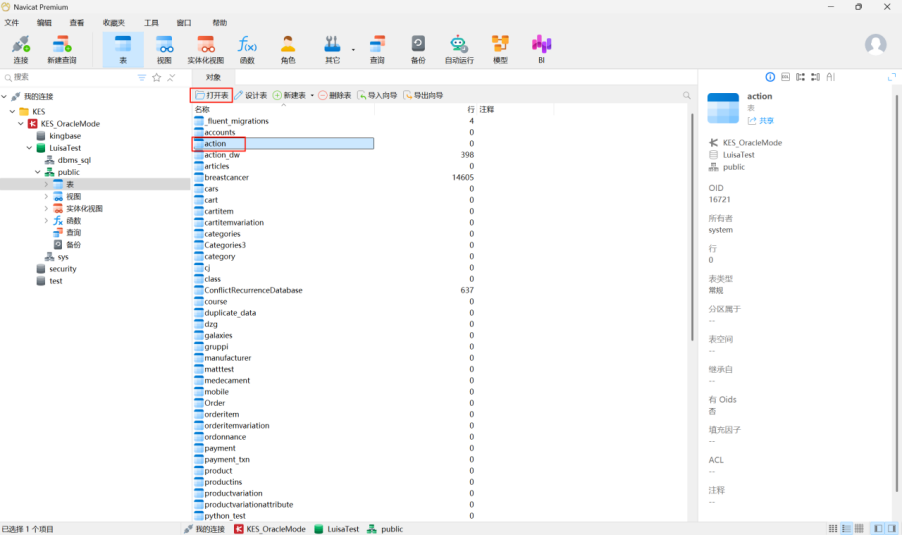This screenshot has width=903, height=535.
Task: Open dropdown arrow beside New Table (新建表)
Action: [x=312, y=96]
